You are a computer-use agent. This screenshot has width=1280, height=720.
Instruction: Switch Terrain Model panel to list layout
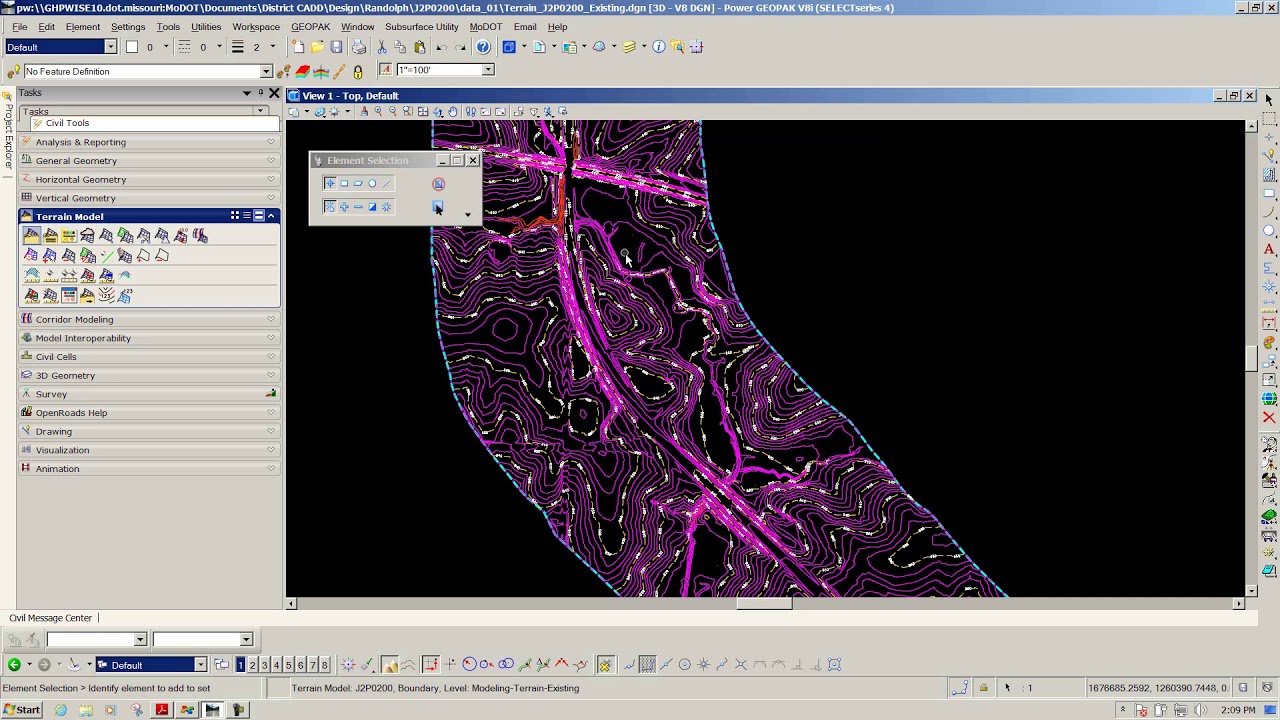click(x=247, y=216)
